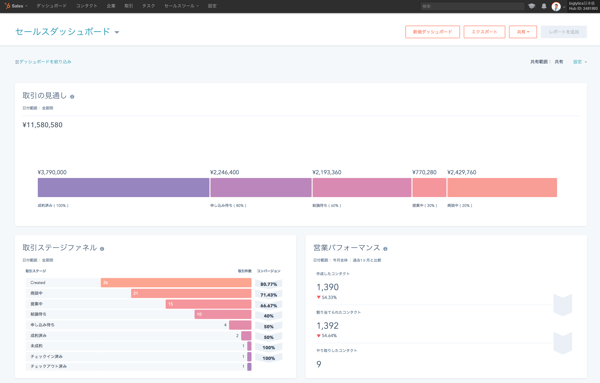Click the 66.67% conversion value

269,306
